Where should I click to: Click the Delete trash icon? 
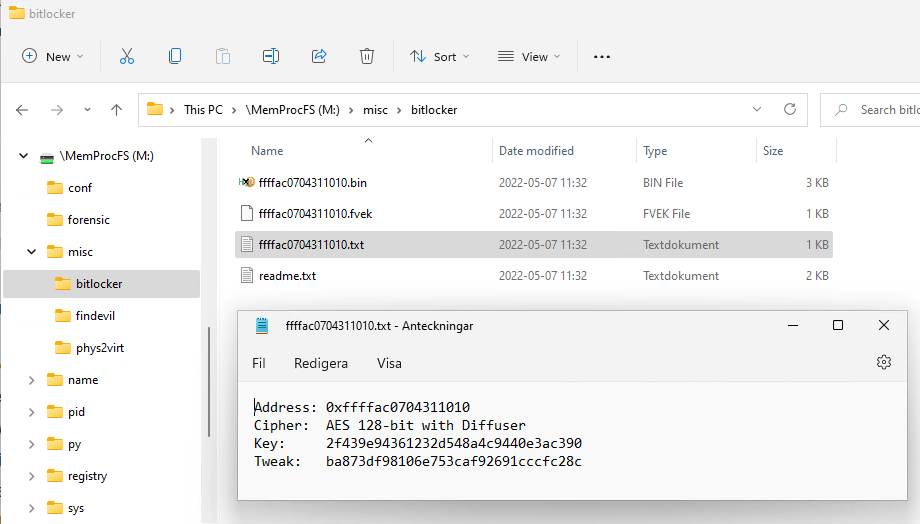(x=367, y=56)
